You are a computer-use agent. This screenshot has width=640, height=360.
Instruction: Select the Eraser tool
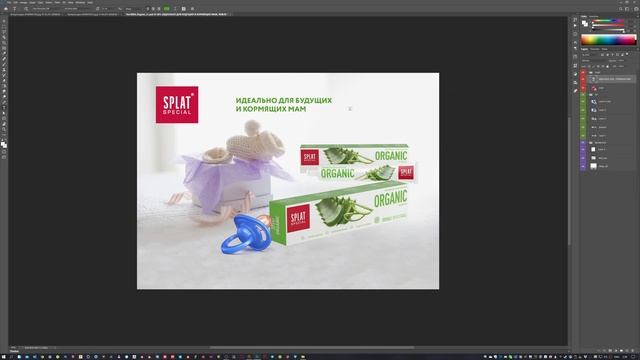4,80
